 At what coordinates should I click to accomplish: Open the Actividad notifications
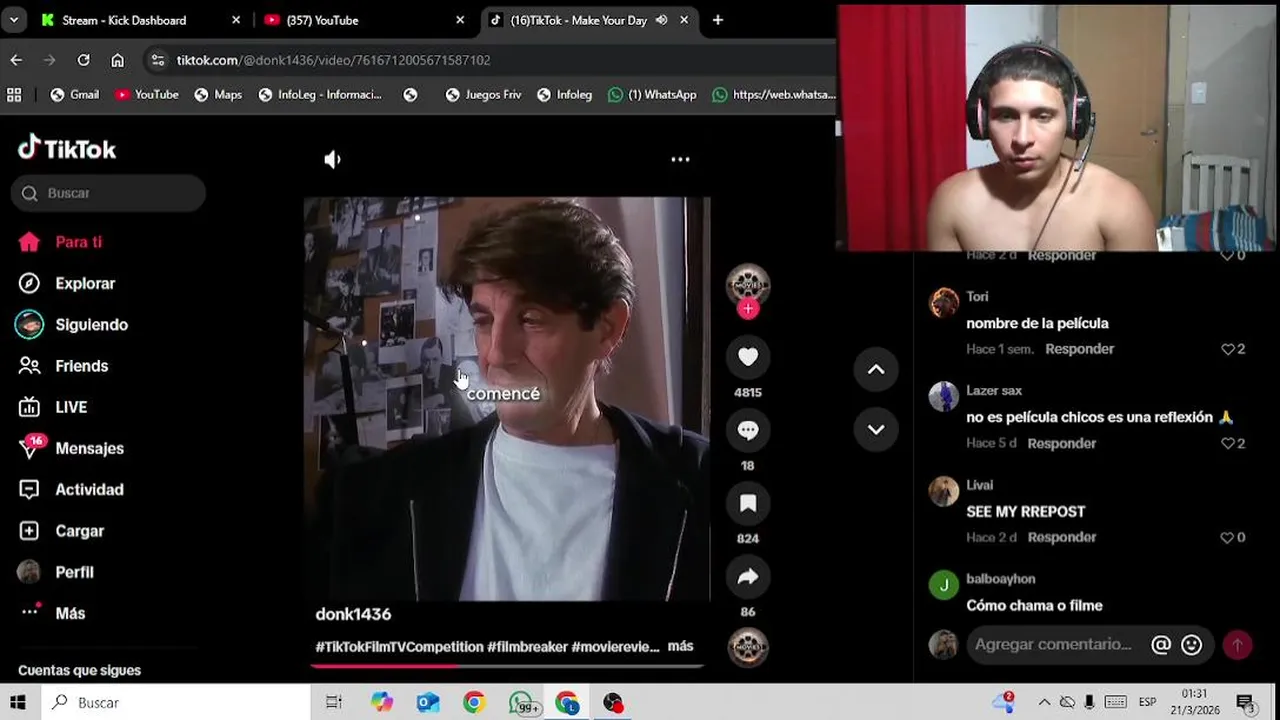point(71,489)
